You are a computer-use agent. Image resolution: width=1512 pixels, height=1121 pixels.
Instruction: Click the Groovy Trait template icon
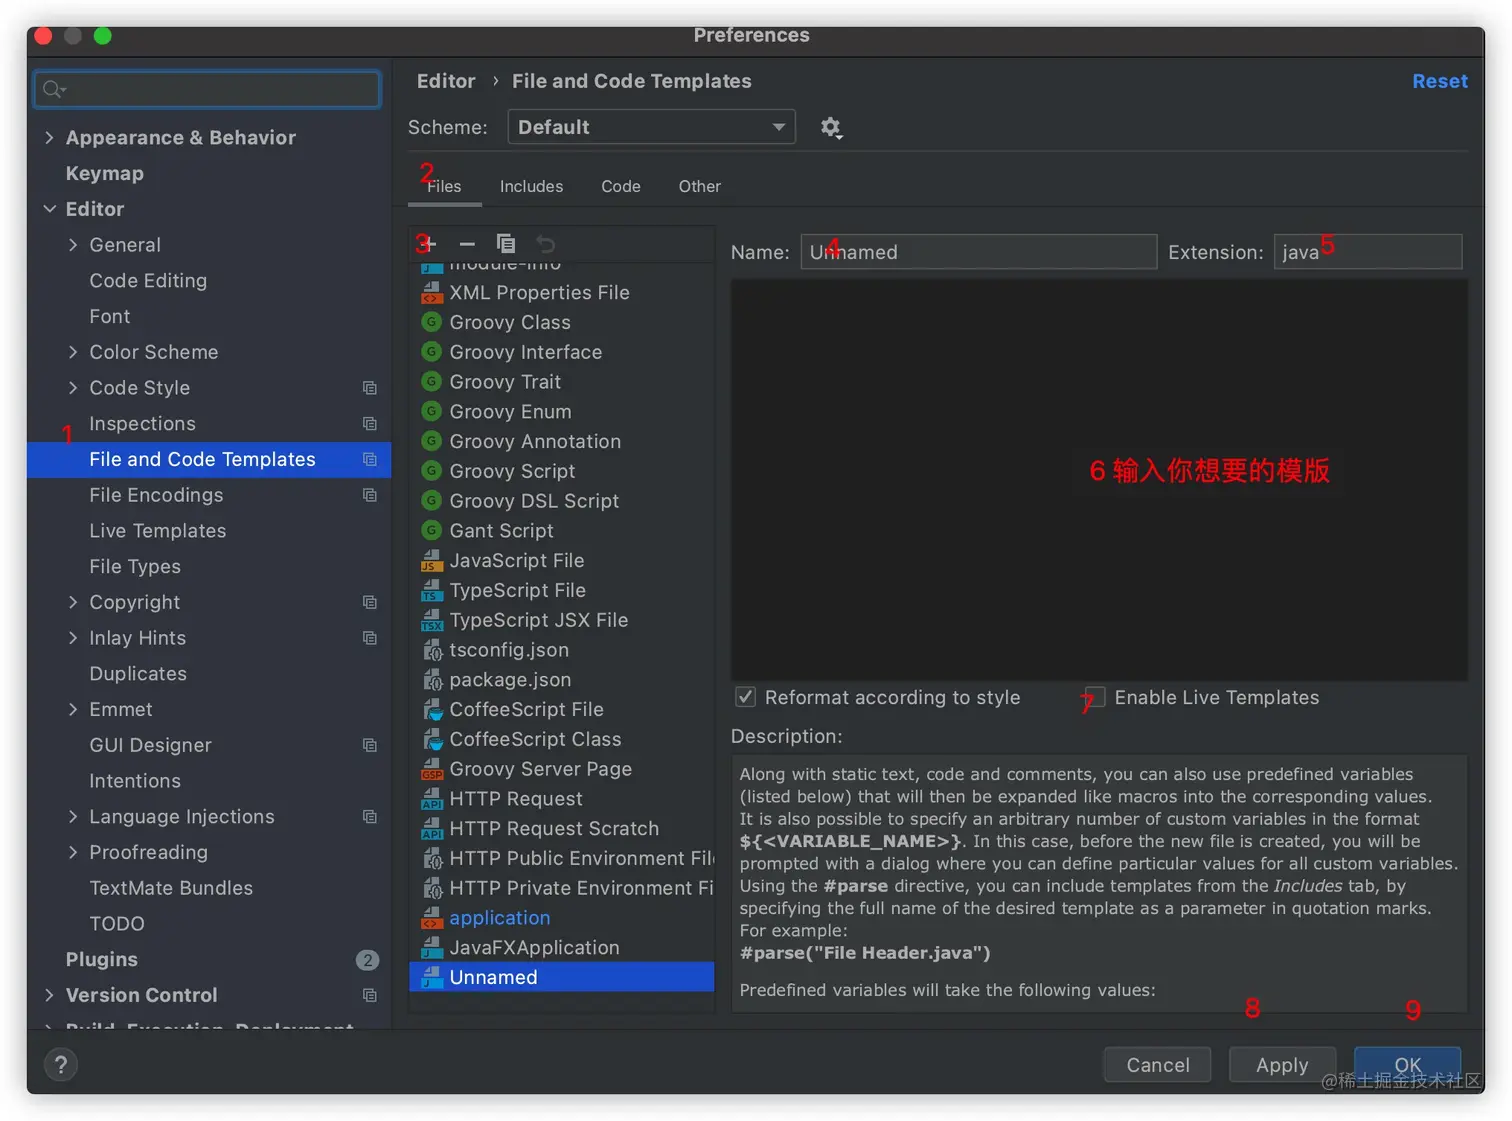click(432, 381)
